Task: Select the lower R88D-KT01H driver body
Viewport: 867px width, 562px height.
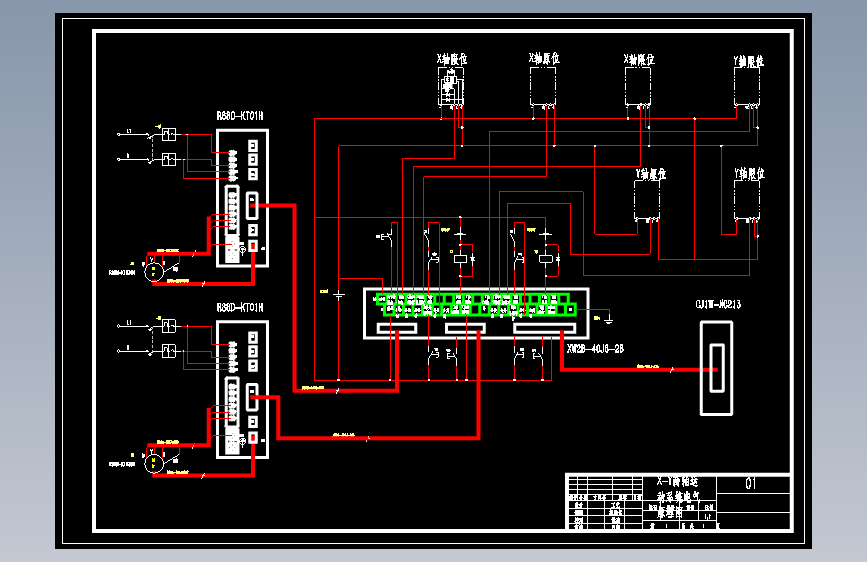Action: pos(242,389)
